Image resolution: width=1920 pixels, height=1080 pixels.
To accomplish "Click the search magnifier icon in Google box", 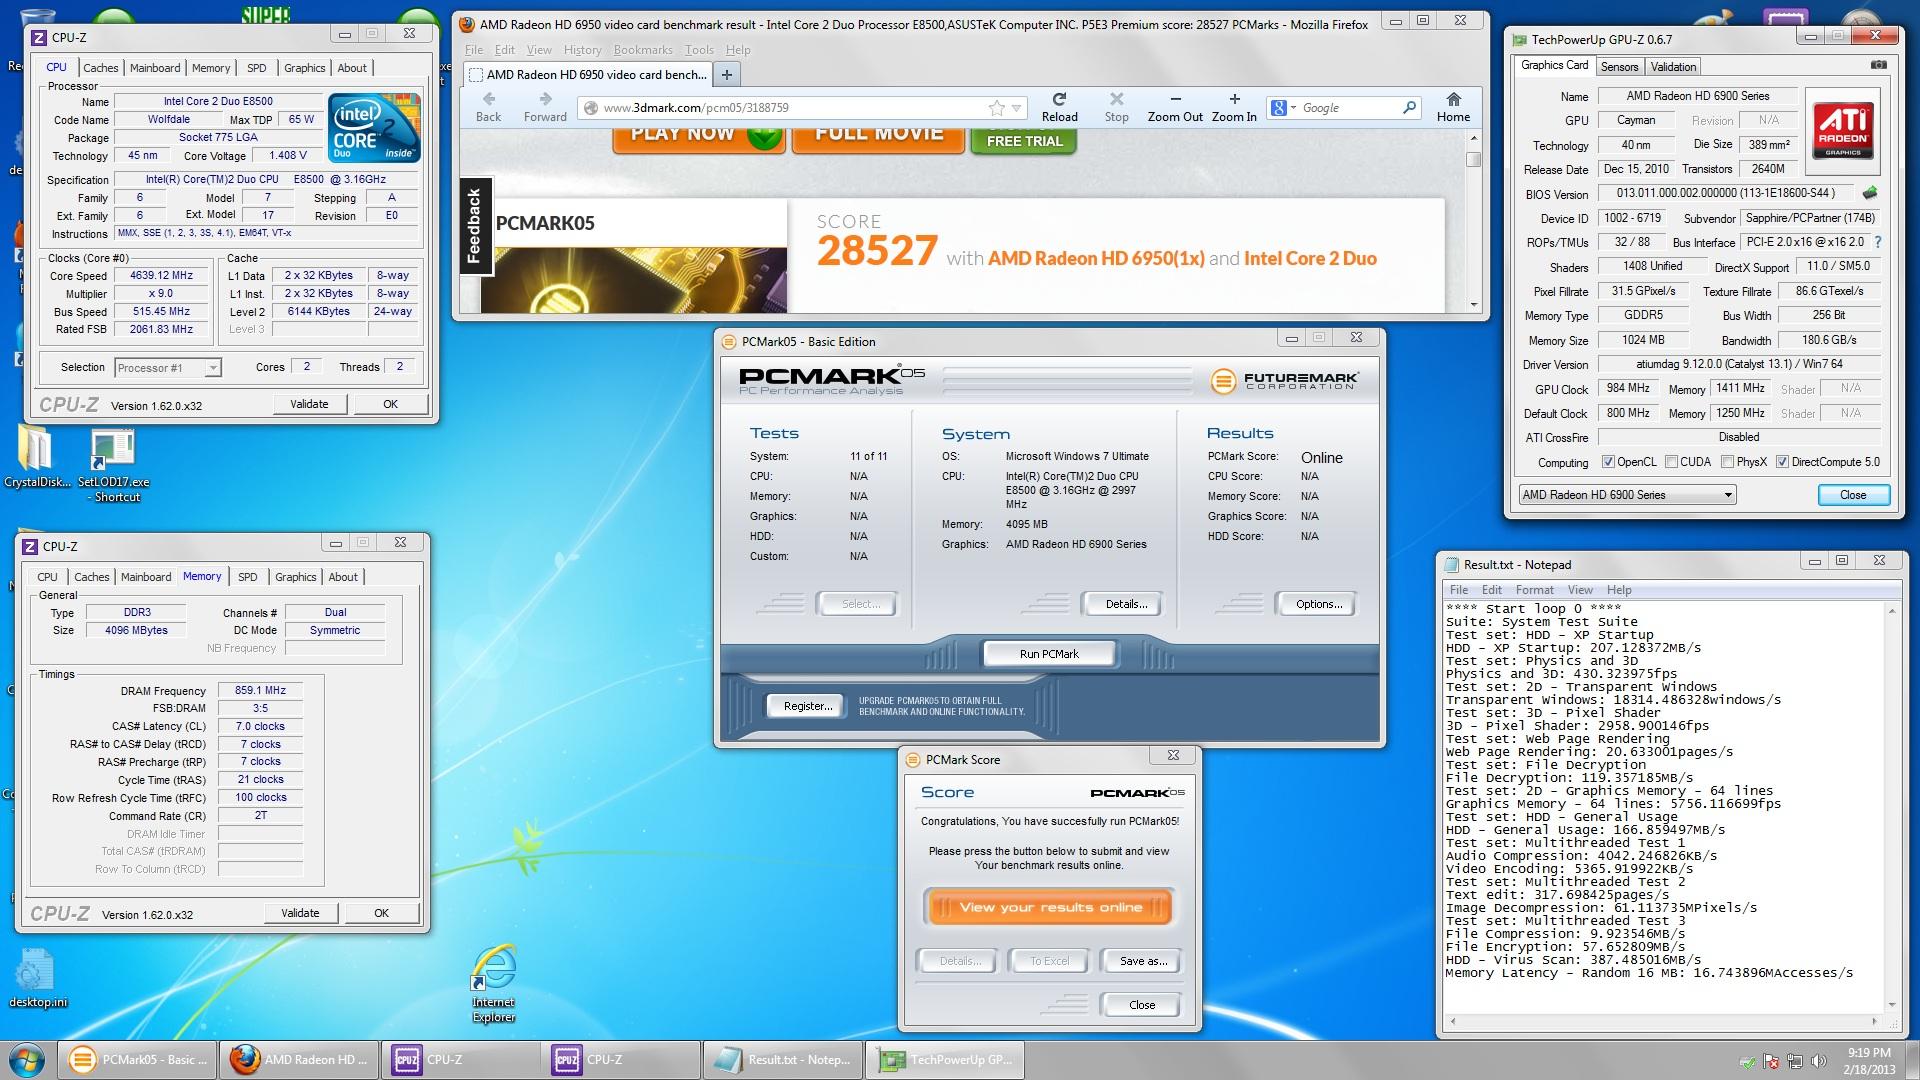I will coord(1409,107).
